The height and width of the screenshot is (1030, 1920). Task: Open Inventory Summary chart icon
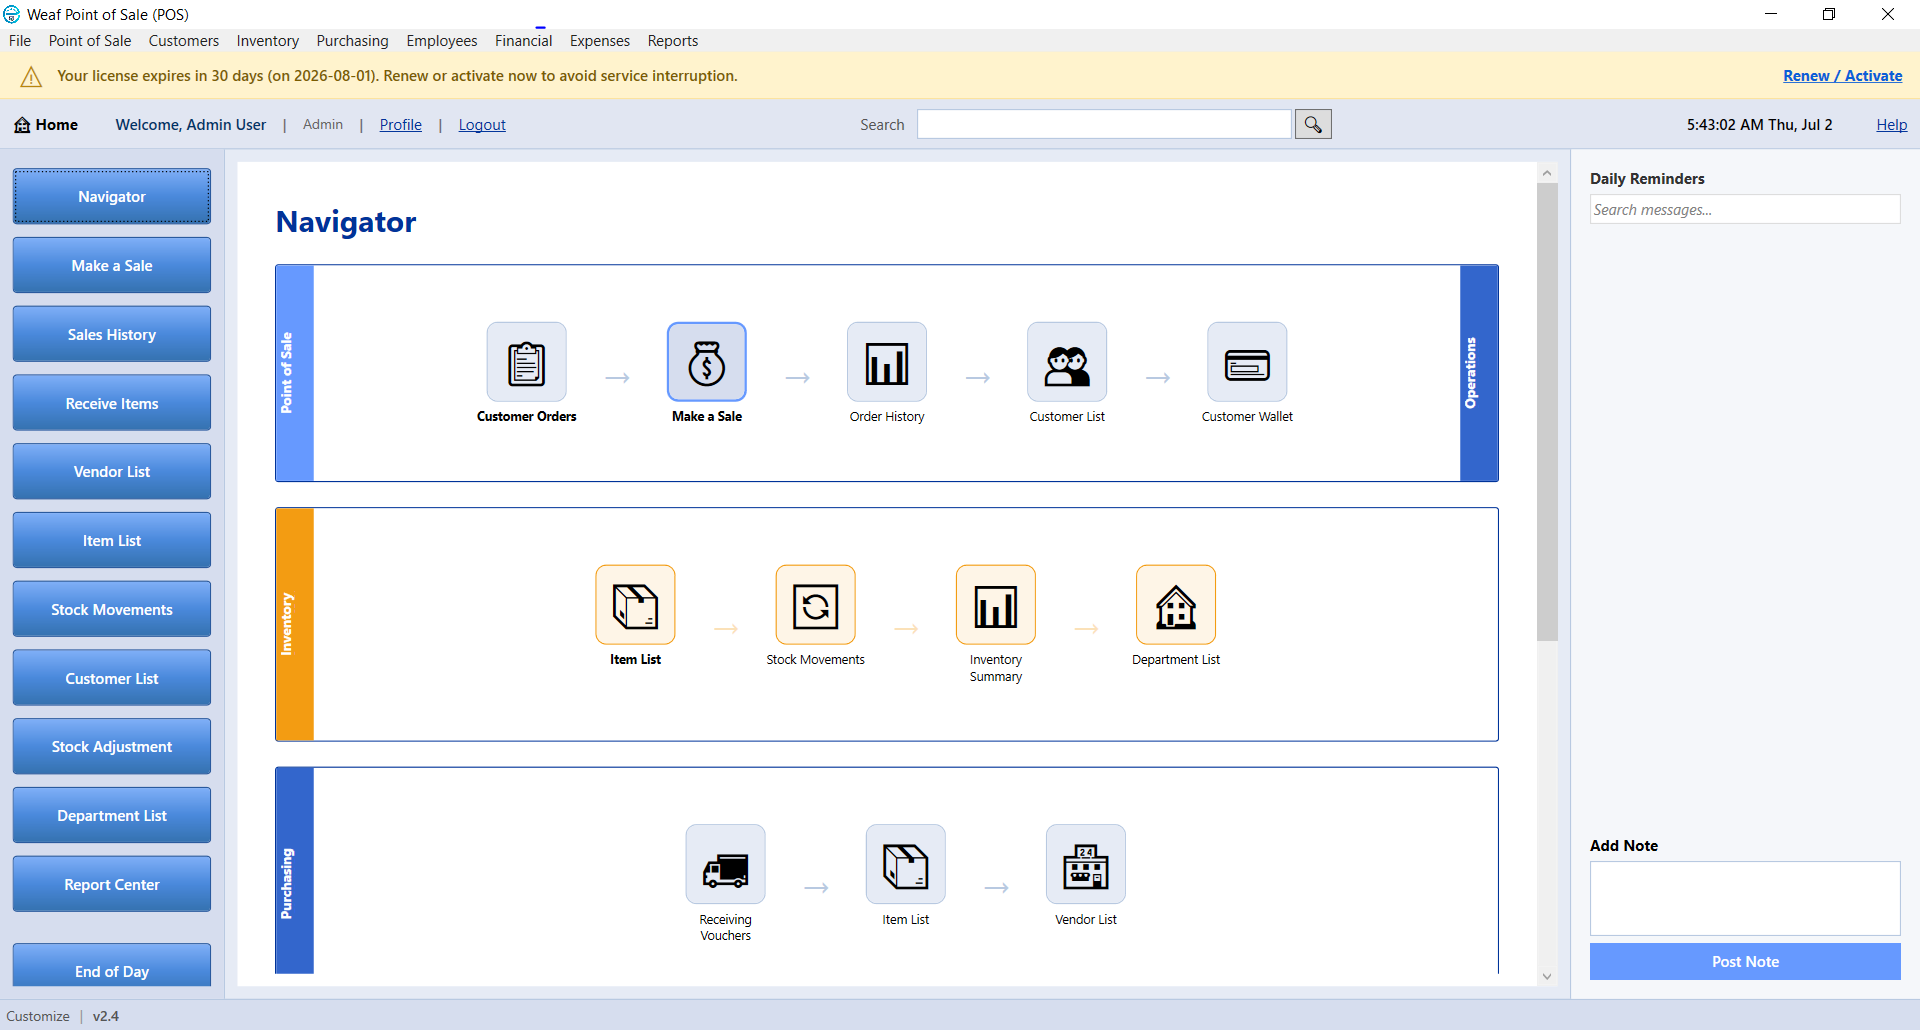(x=995, y=605)
